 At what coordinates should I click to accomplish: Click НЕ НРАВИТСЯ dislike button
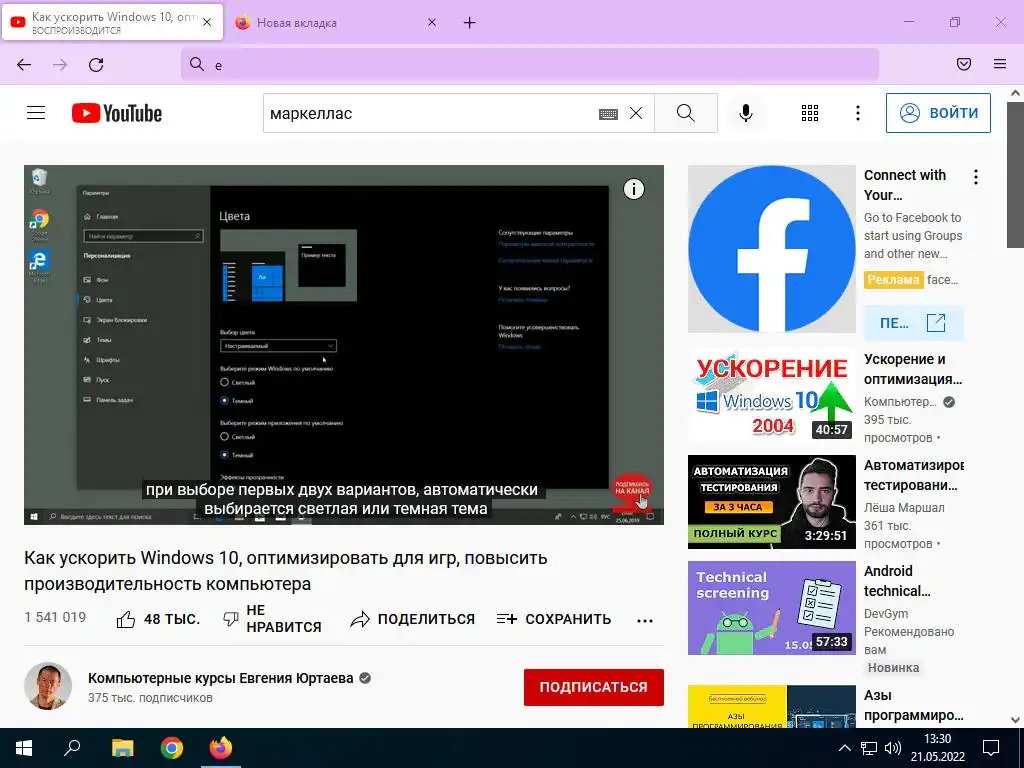pos(272,619)
